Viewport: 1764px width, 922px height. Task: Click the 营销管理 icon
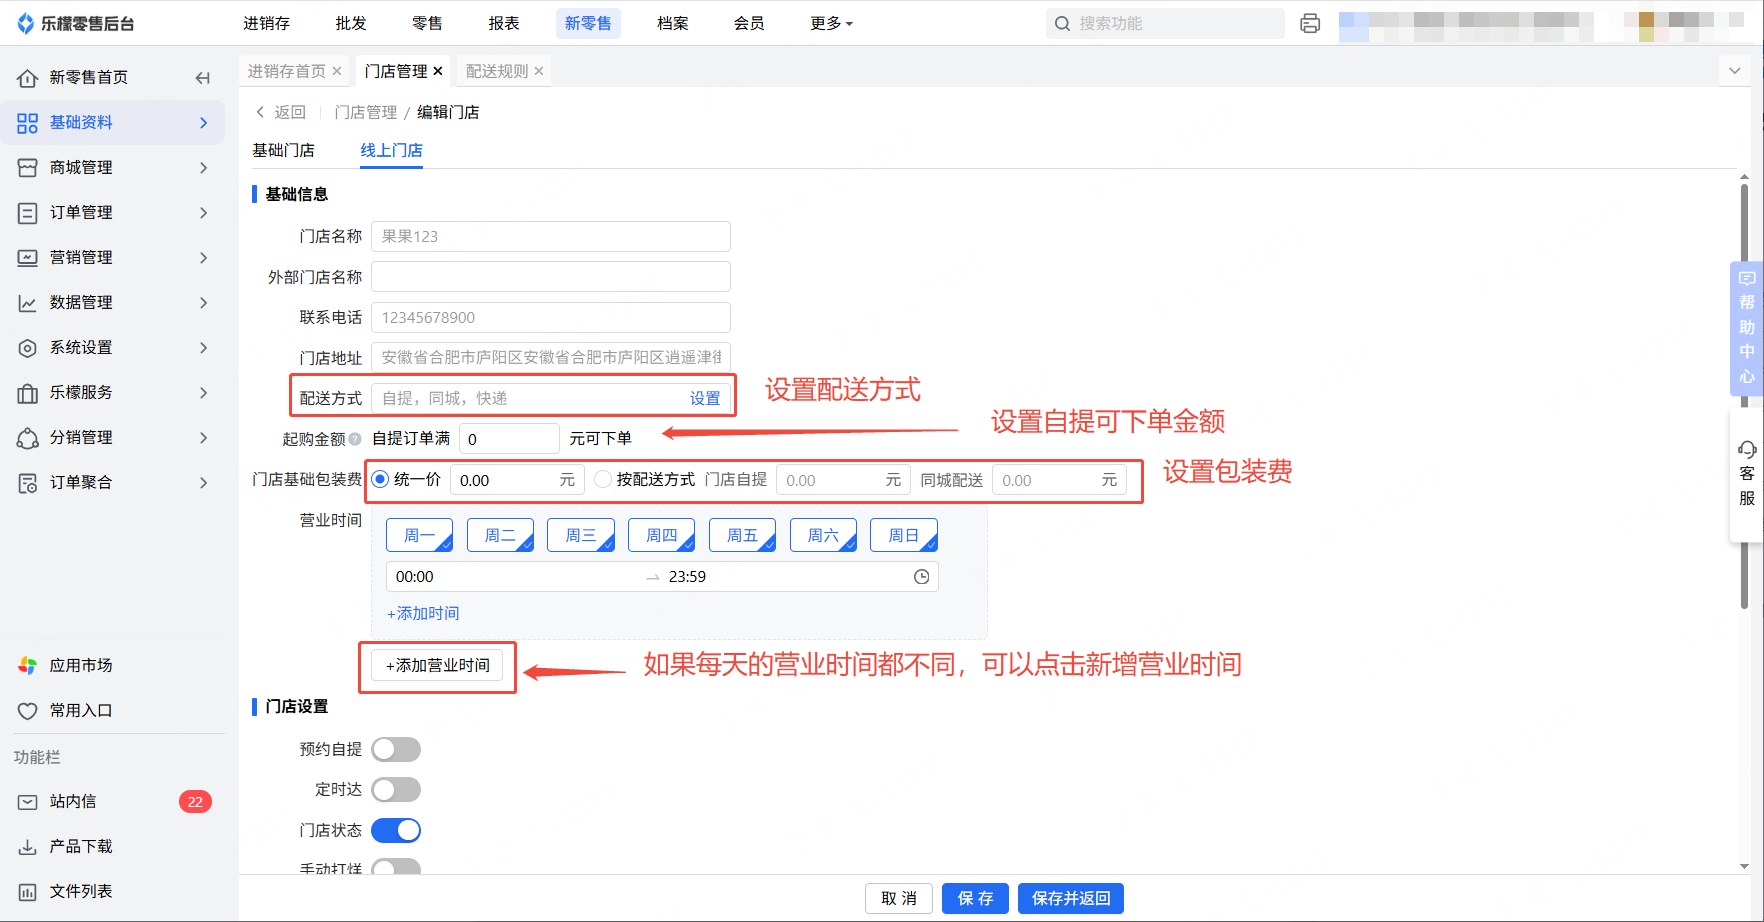click(x=27, y=258)
